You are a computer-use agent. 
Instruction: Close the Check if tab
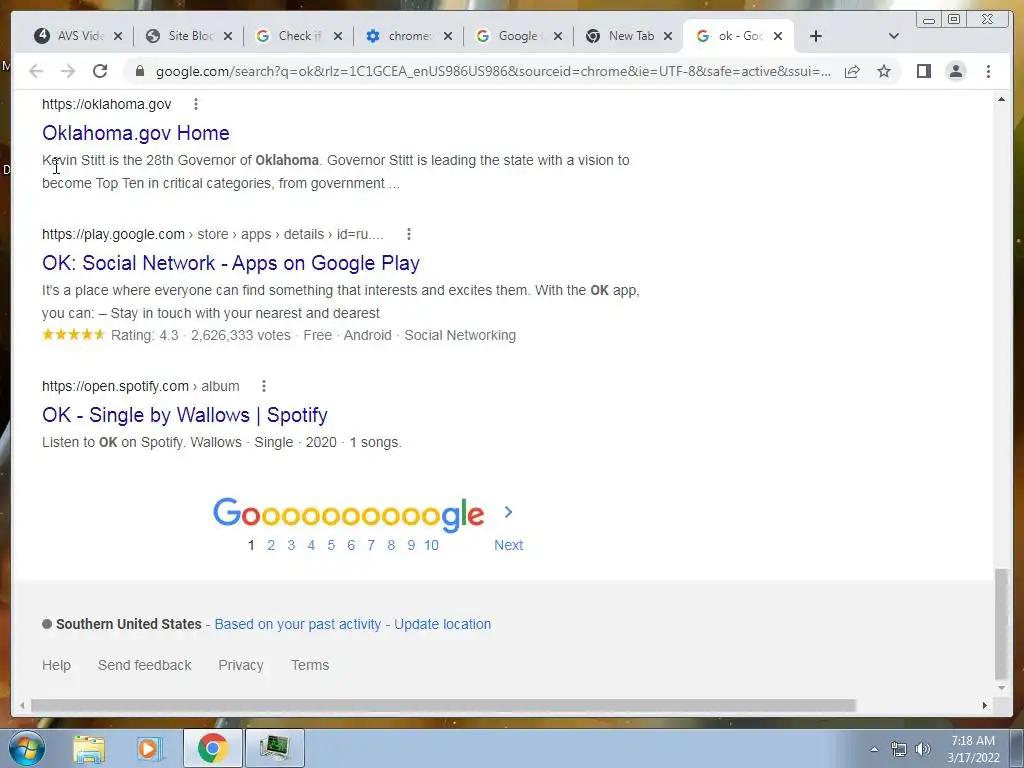[x=338, y=37]
